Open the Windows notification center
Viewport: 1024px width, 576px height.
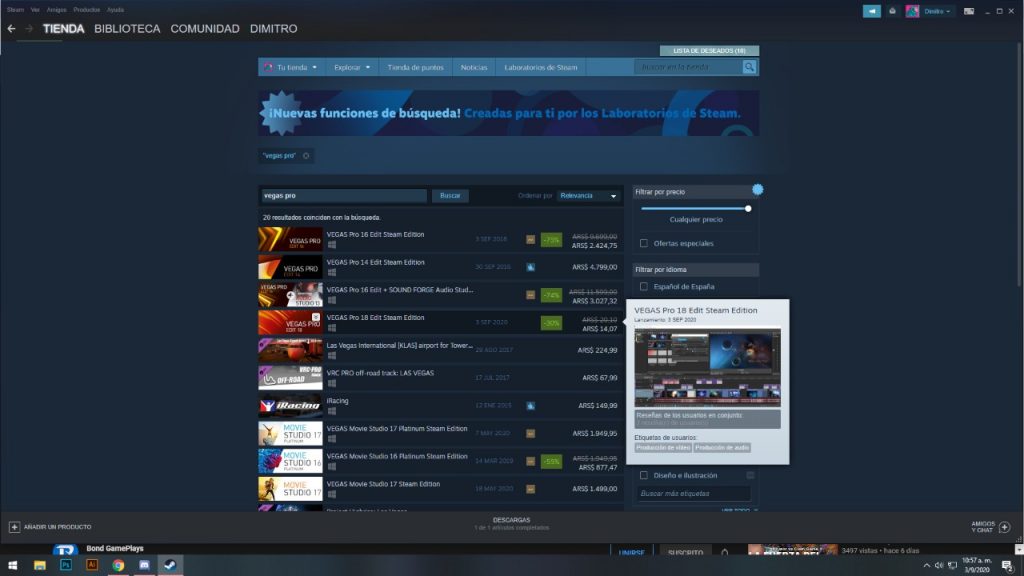pos(1007,566)
